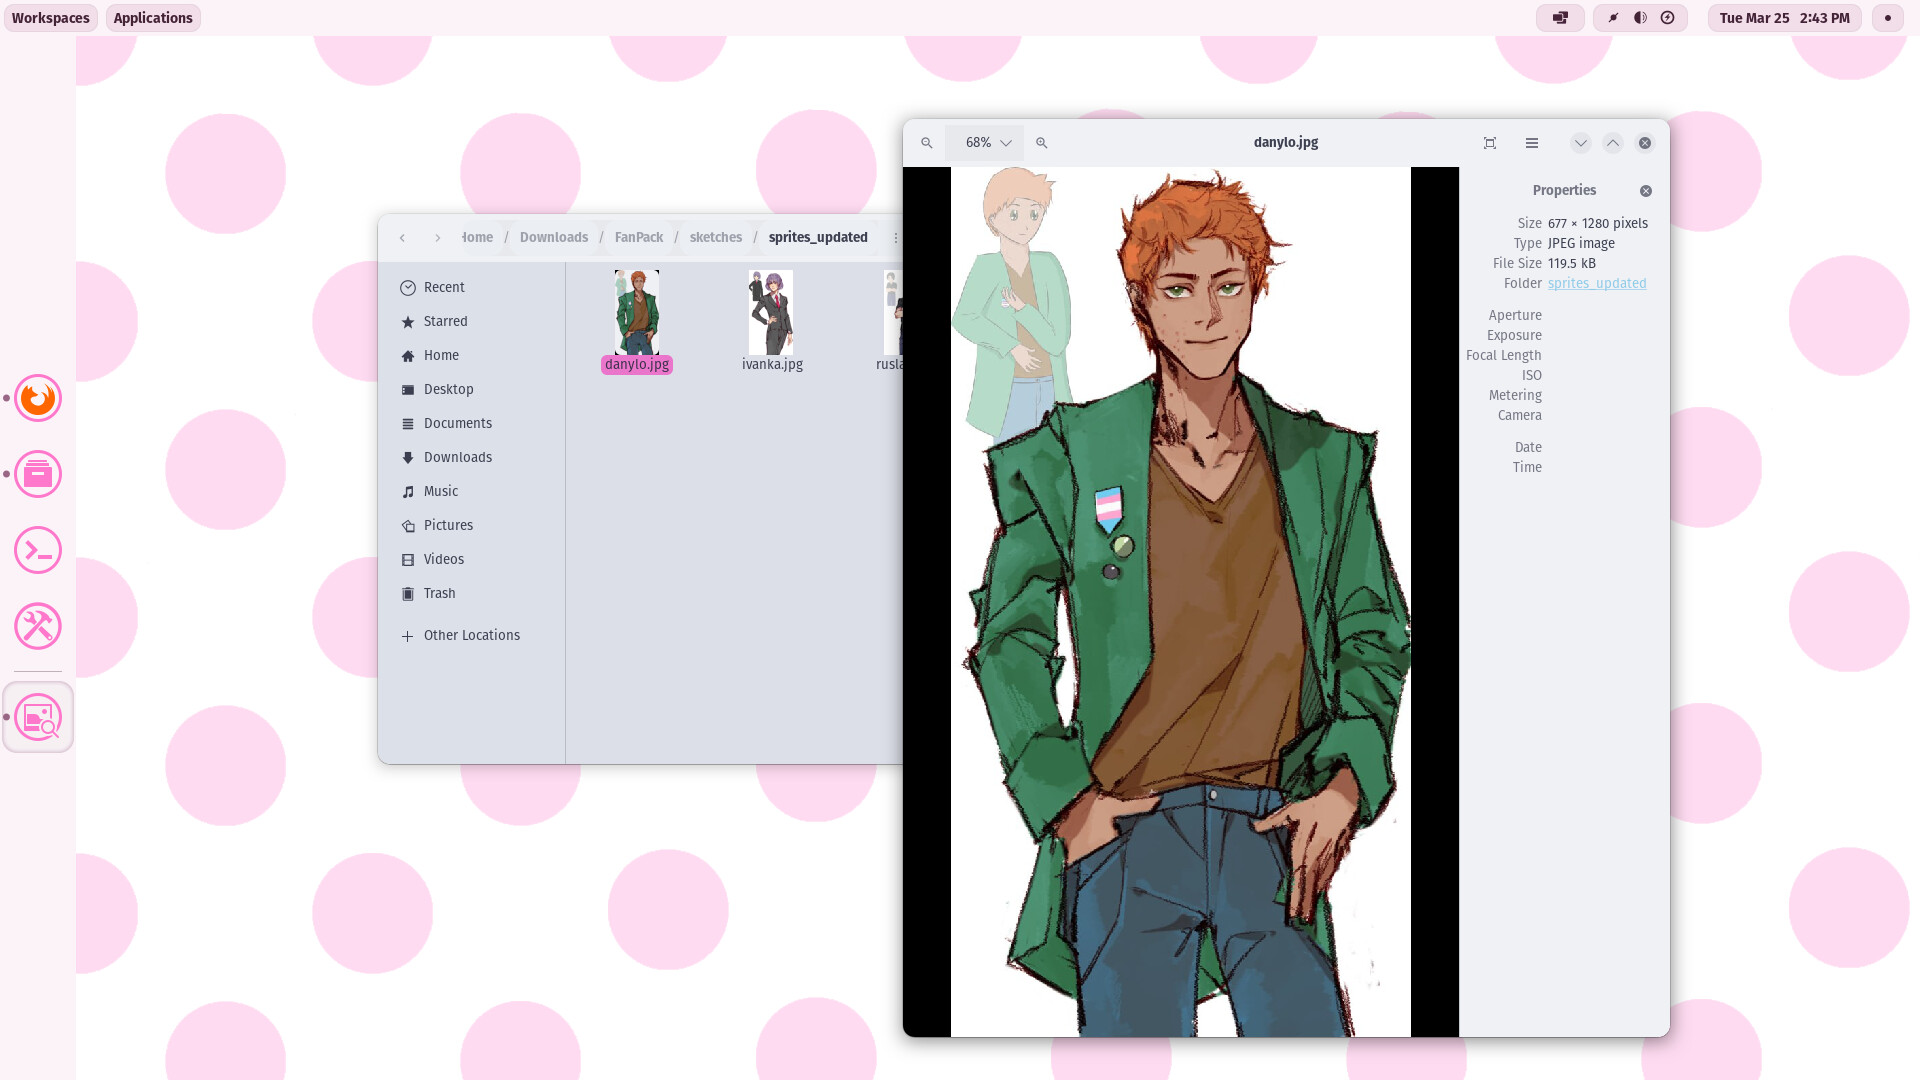The height and width of the screenshot is (1080, 1920).
Task: Zoom out in the image viewer
Action: 926,142
